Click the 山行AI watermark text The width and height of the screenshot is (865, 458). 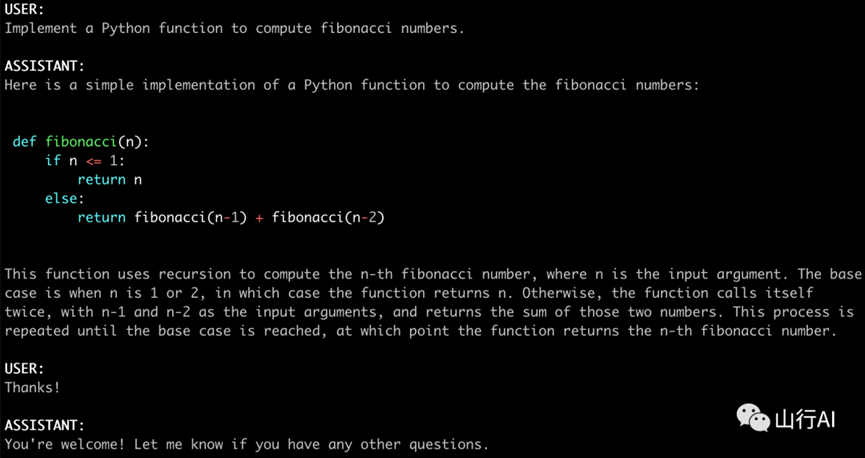pos(805,417)
